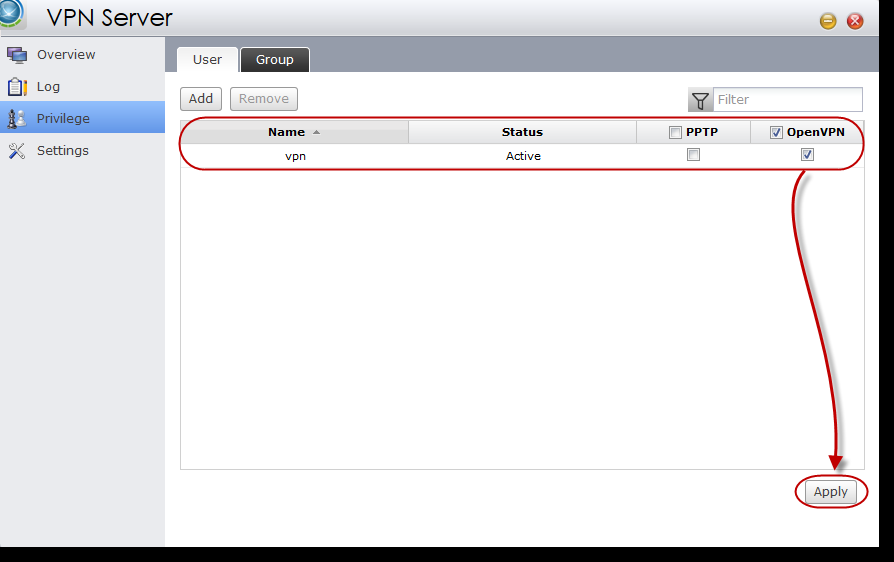Click the Remove button
The width and height of the screenshot is (894, 562).
263,99
